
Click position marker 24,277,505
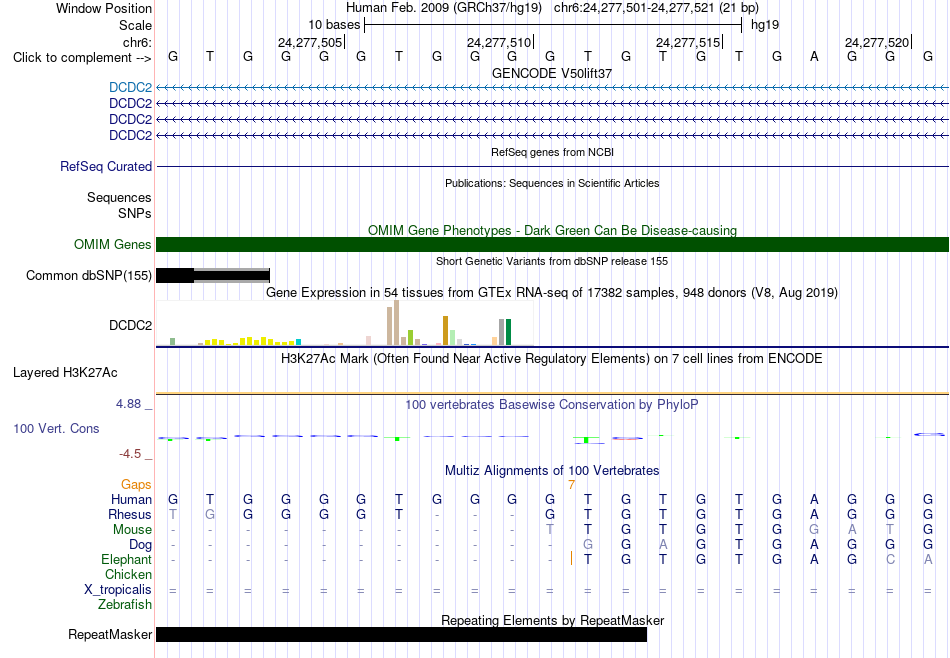click(310, 42)
